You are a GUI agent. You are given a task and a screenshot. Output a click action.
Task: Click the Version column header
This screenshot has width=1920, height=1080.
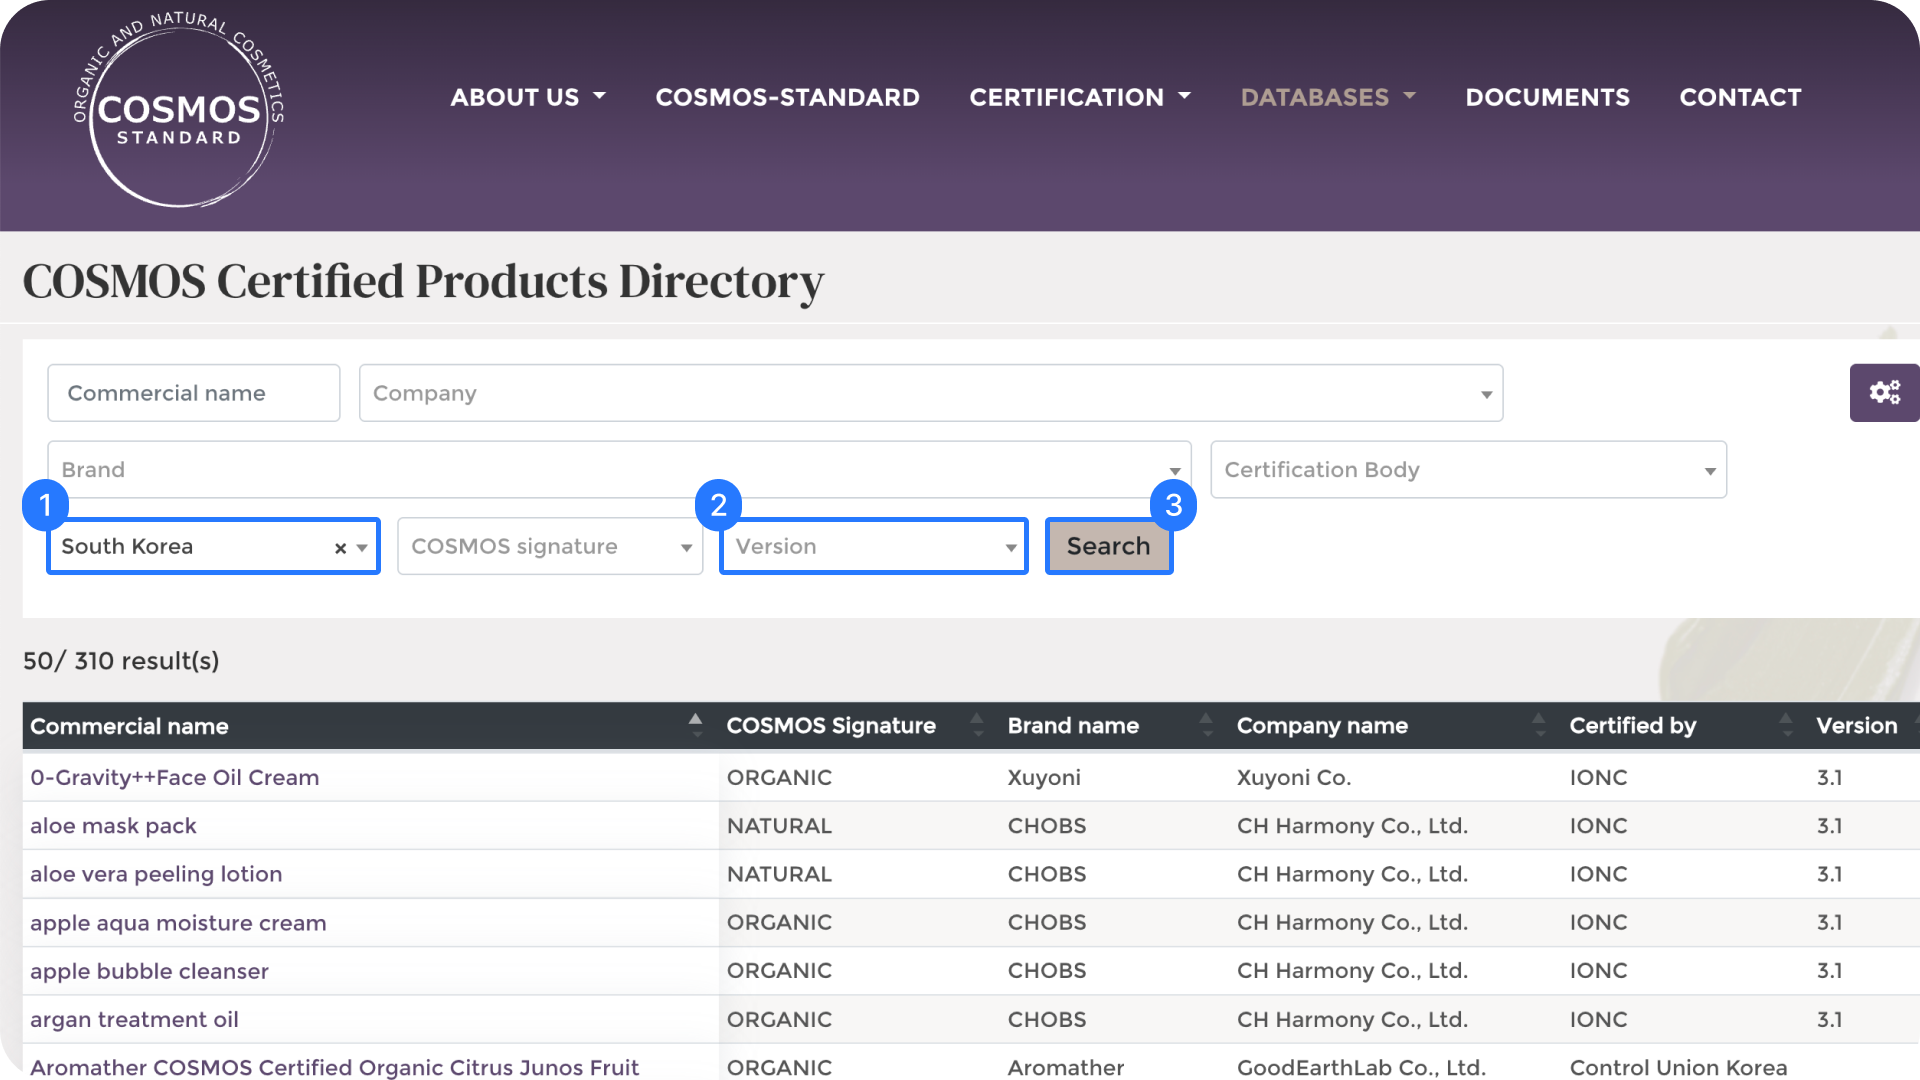pyautogui.click(x=1857, y=726)
